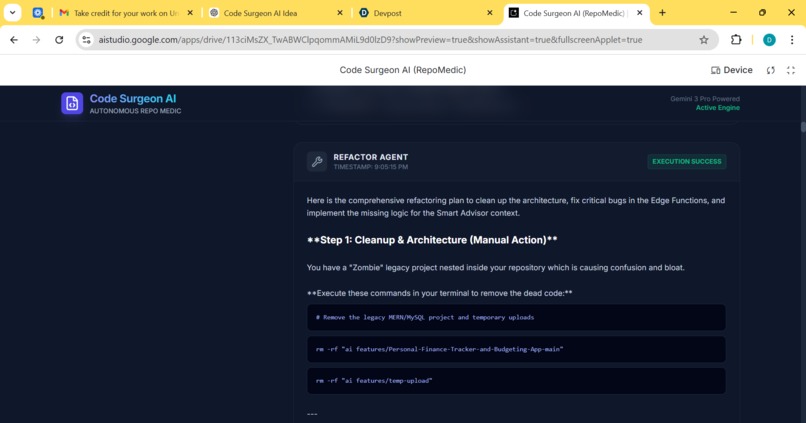Open a new browser tab
Image resolution: width=806 pixels, height=423 pixels.
(x=662, y=13)
